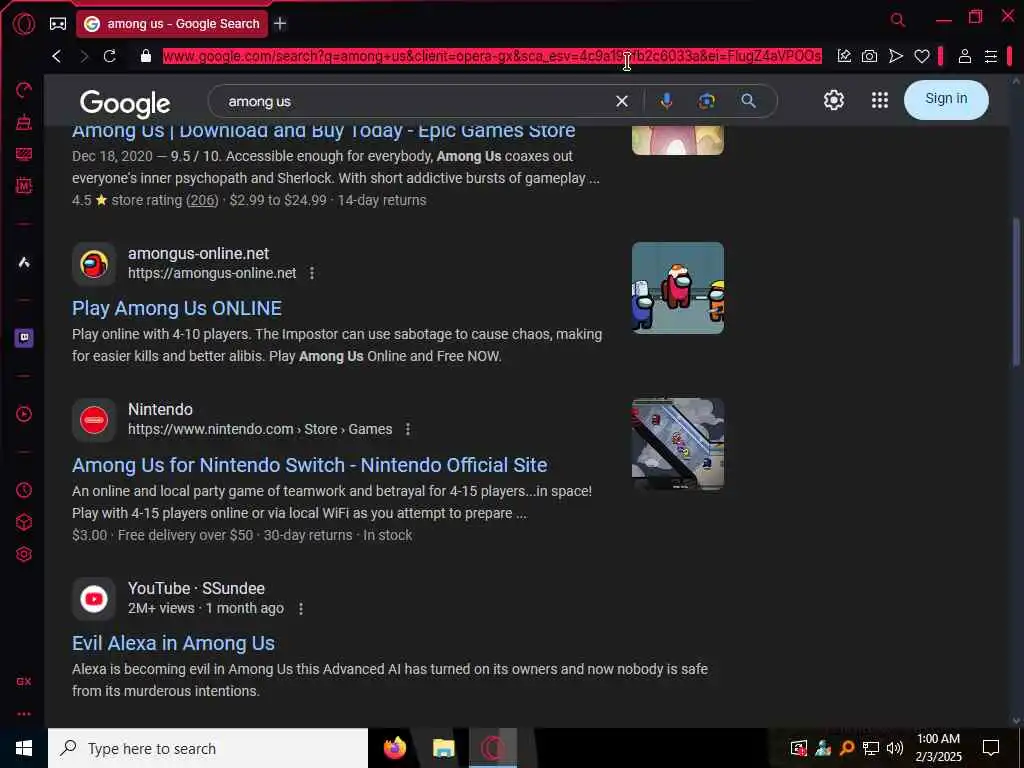Click the padlock site security icon
Screen dimensions: 1024x768
click(146, 56)
